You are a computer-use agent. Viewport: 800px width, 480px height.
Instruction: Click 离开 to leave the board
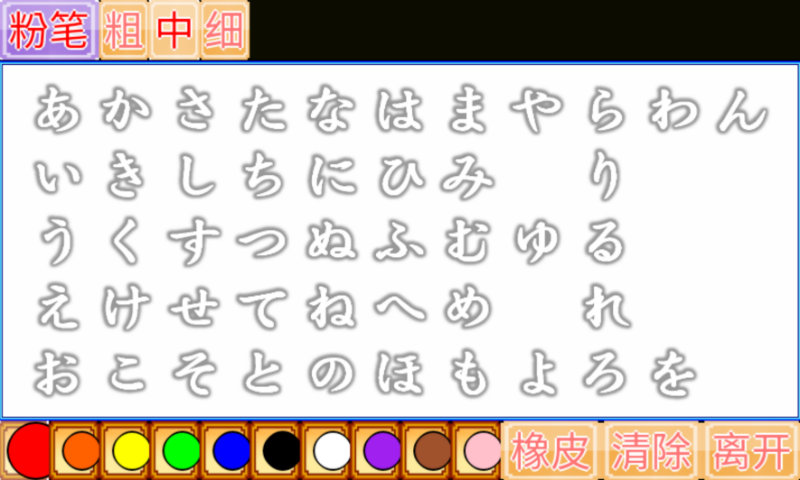point(752,451)
